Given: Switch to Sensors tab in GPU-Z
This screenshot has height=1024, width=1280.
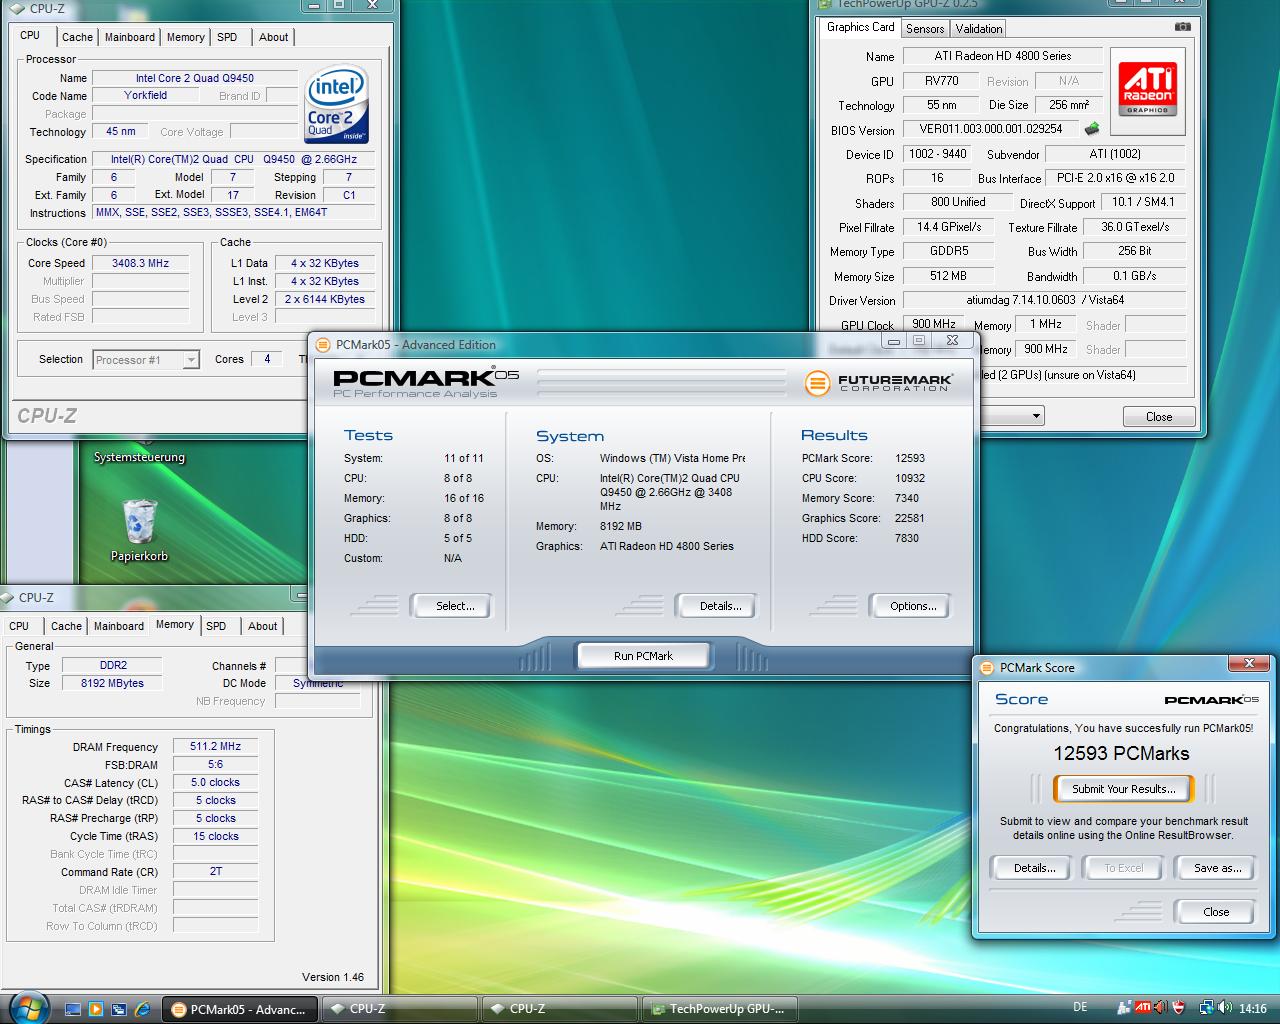Looking at the screenshot, I should pos(925,29).
